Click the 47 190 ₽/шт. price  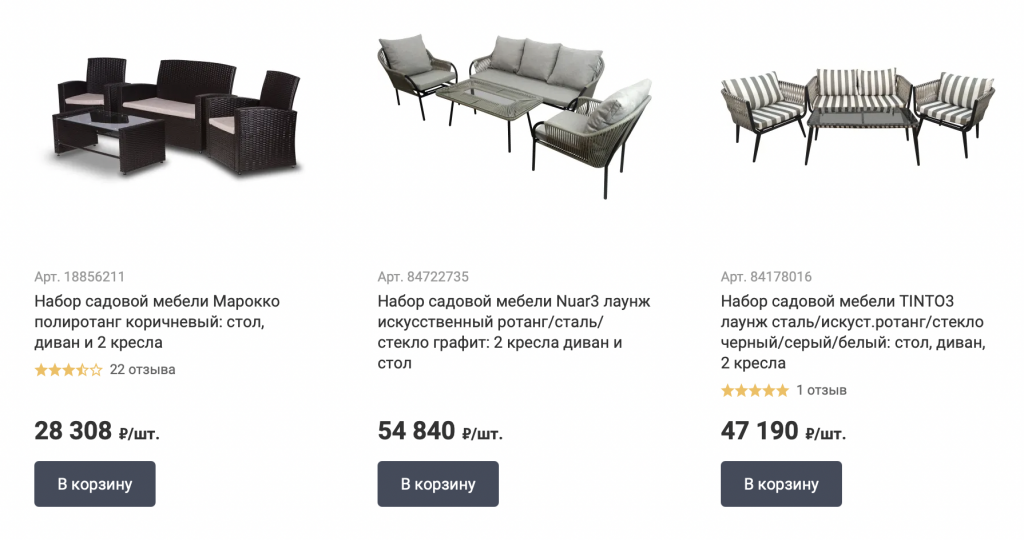click(x=783, y=431)
